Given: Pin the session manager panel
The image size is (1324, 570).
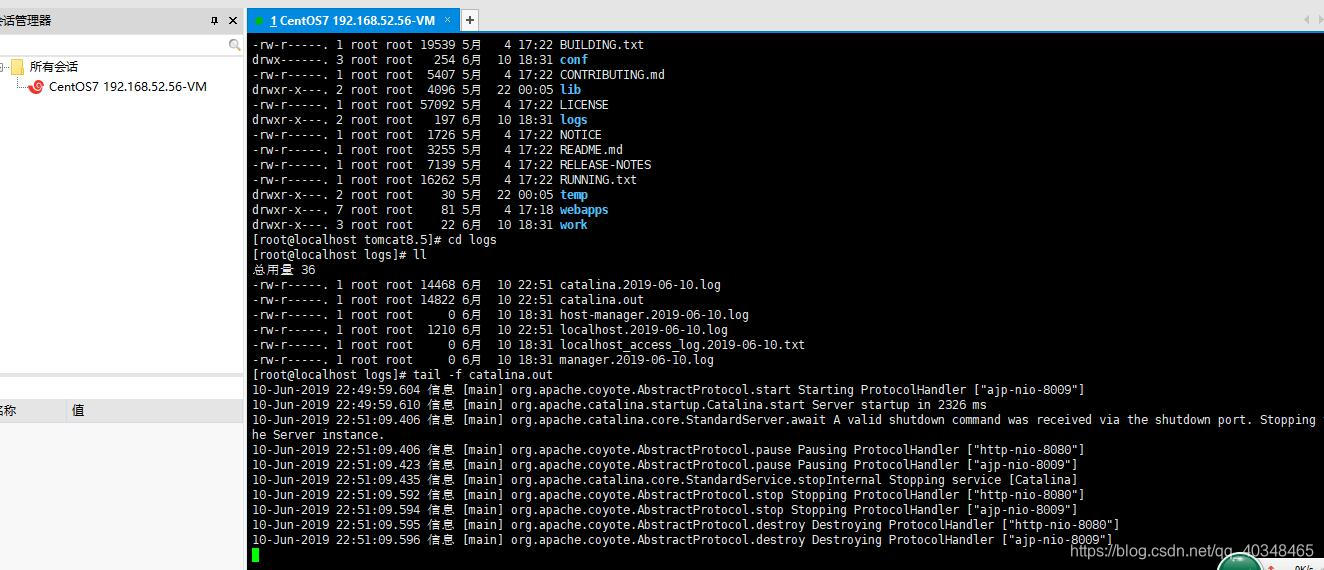Looking at the screenshot, I should pos(214,20).
